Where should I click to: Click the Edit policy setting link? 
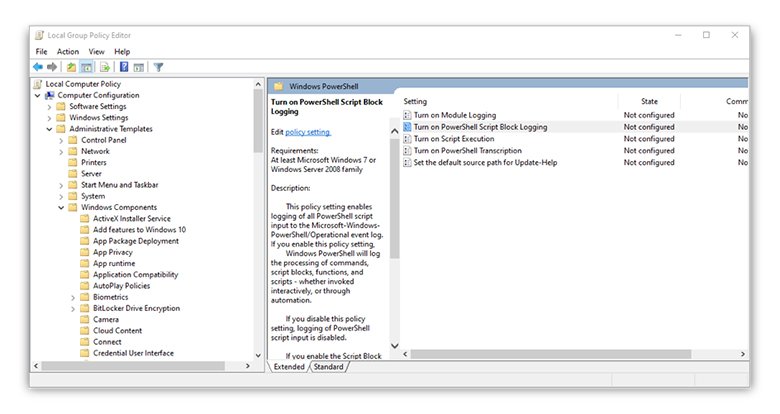(x=307, y=132)
